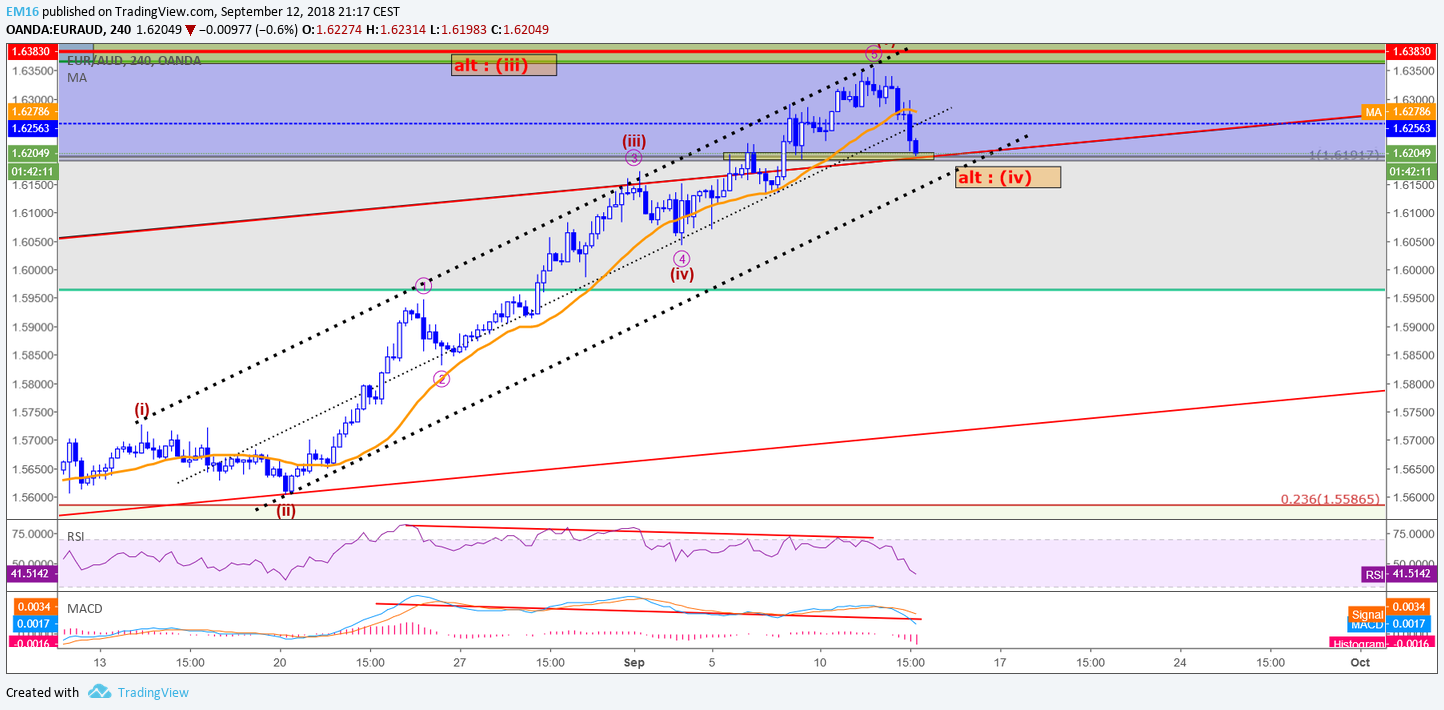Click date '17' on the time axis
Screen dimensions: 1444x710
coord(1000,662)
